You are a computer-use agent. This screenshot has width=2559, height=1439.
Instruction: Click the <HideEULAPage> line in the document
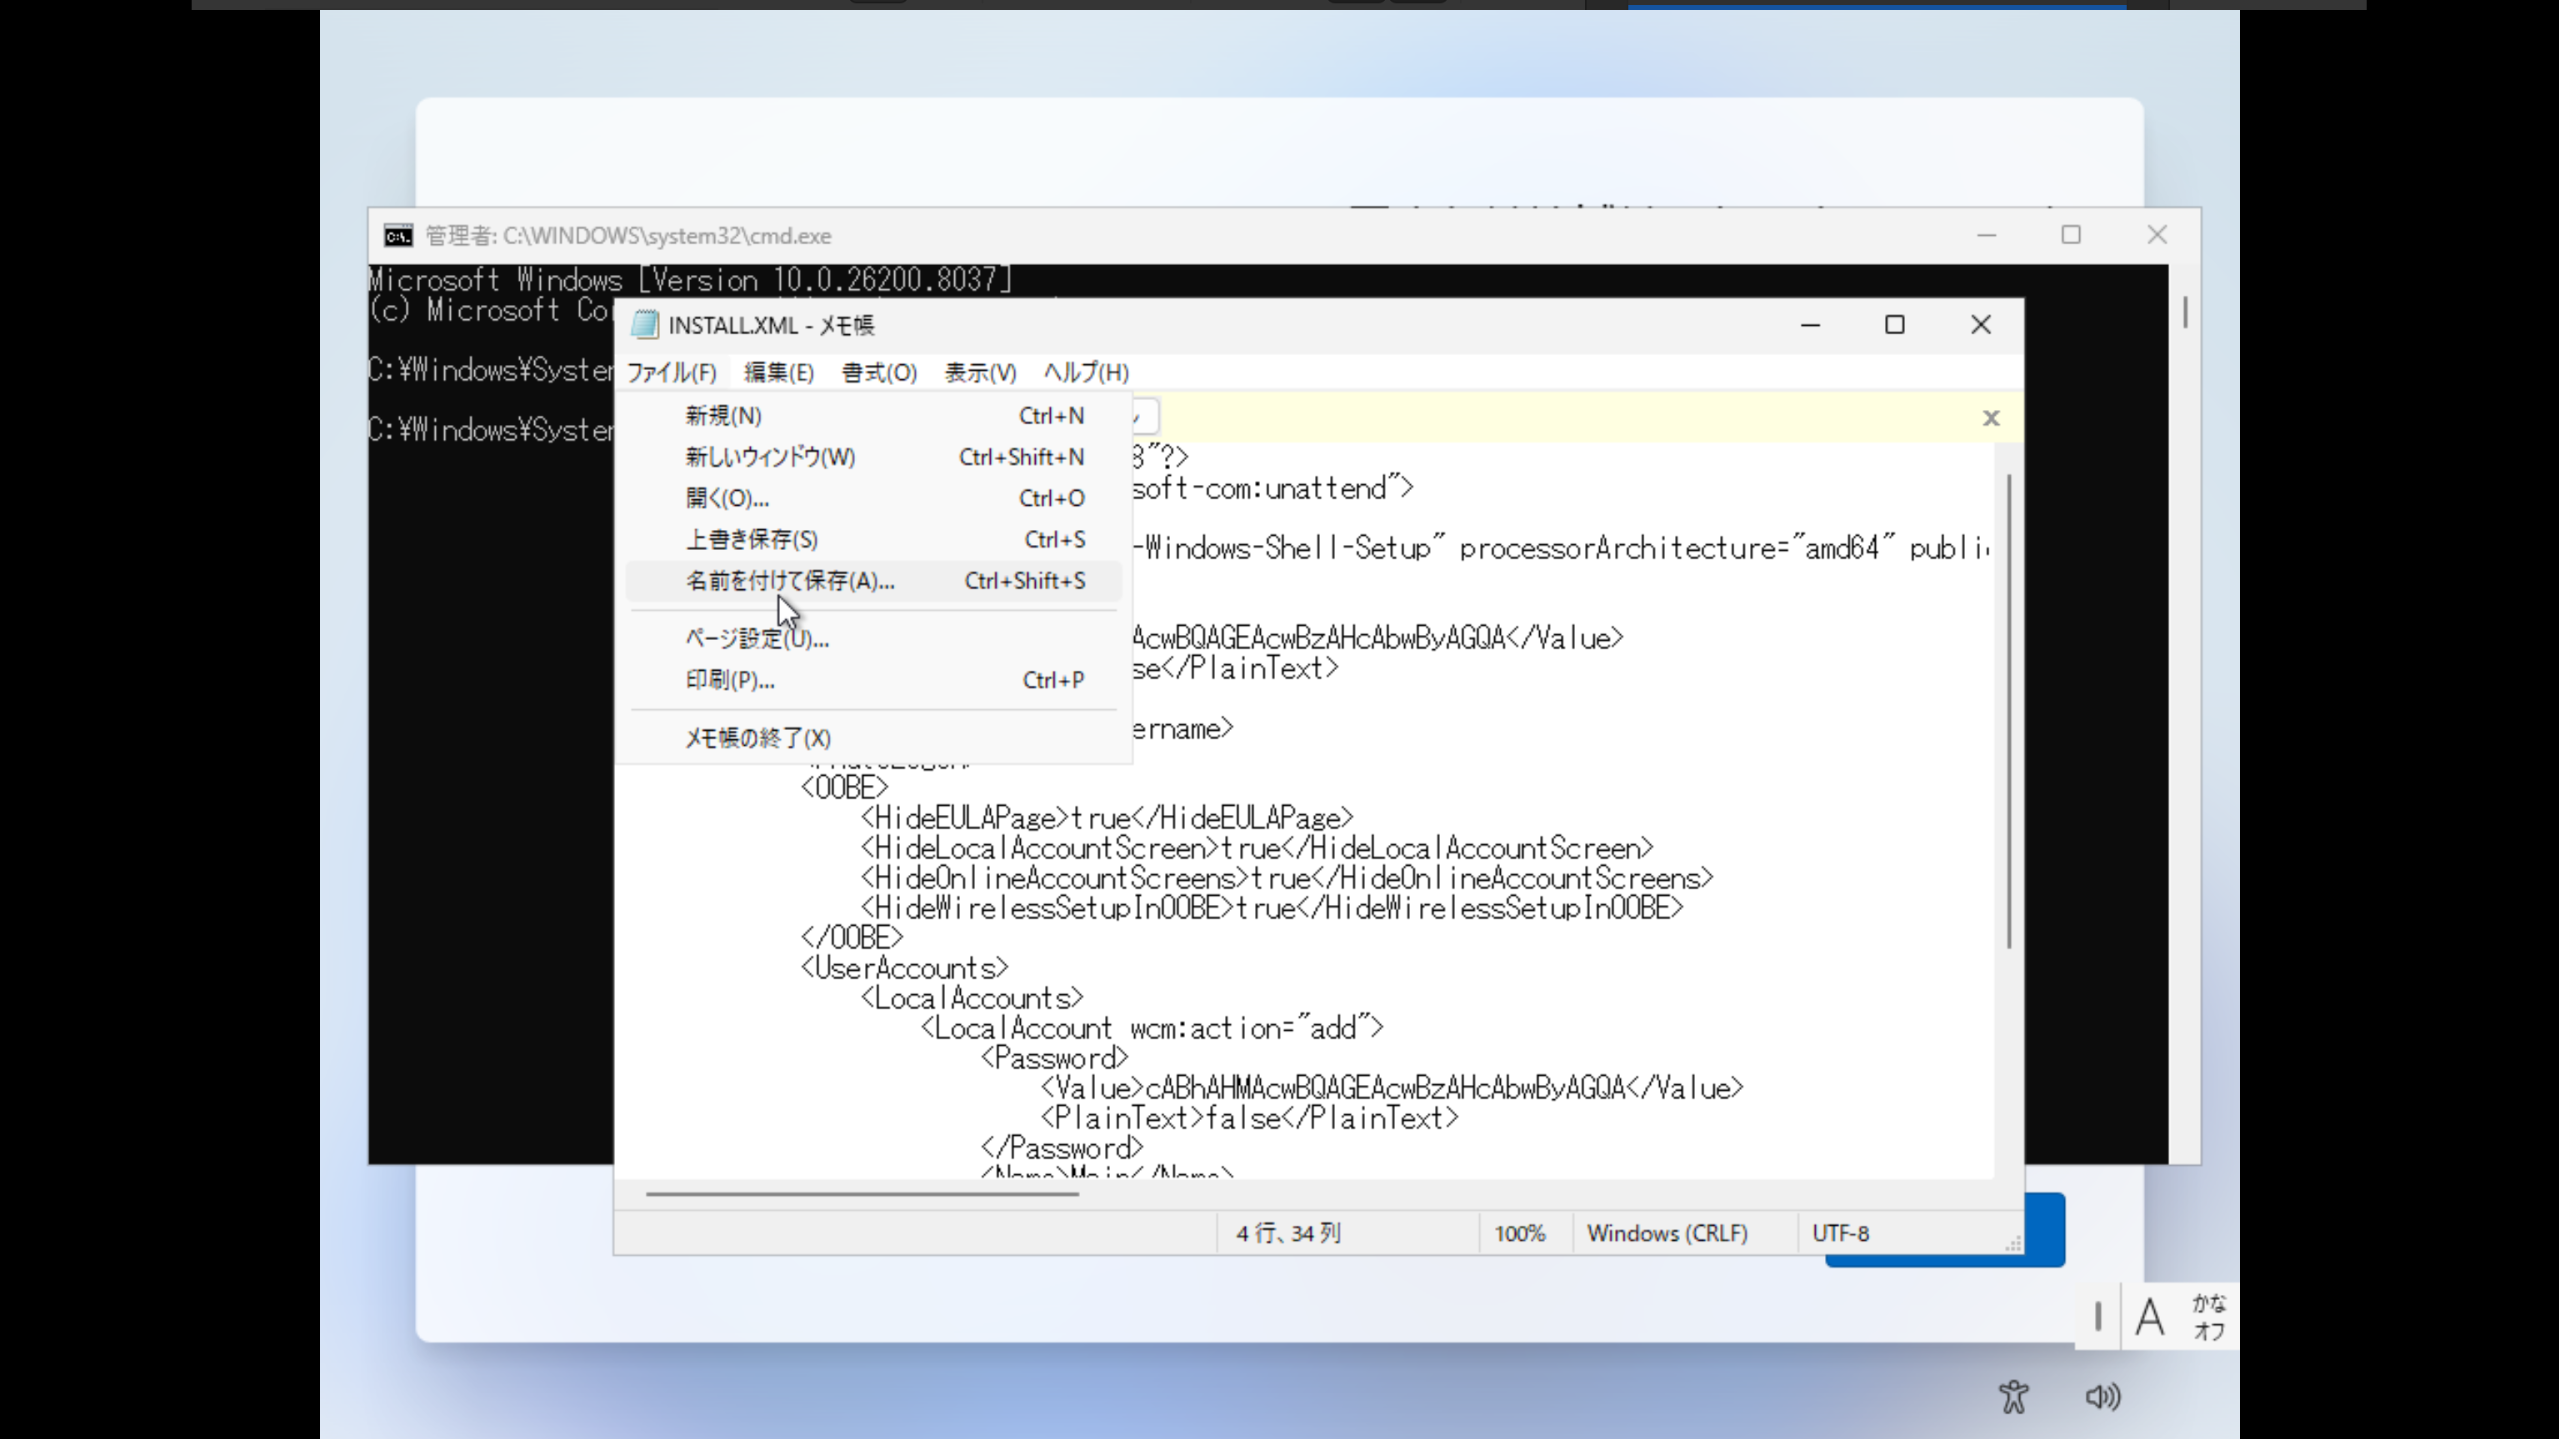[x=1106, y=819]
